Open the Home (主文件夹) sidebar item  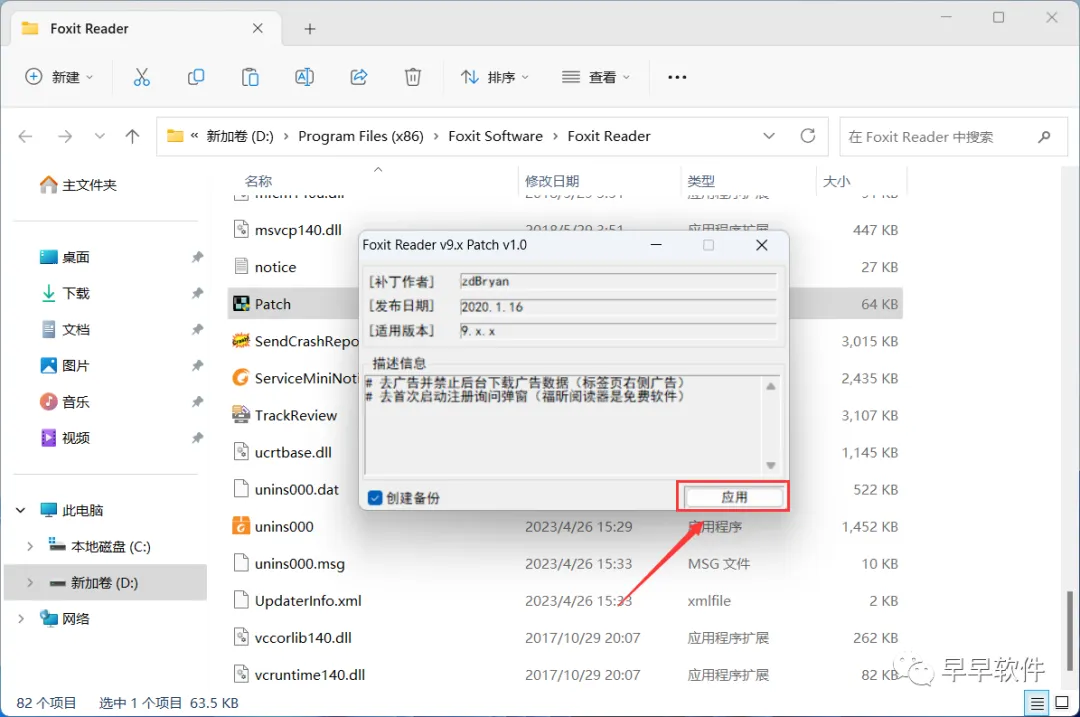pos(79,185)
